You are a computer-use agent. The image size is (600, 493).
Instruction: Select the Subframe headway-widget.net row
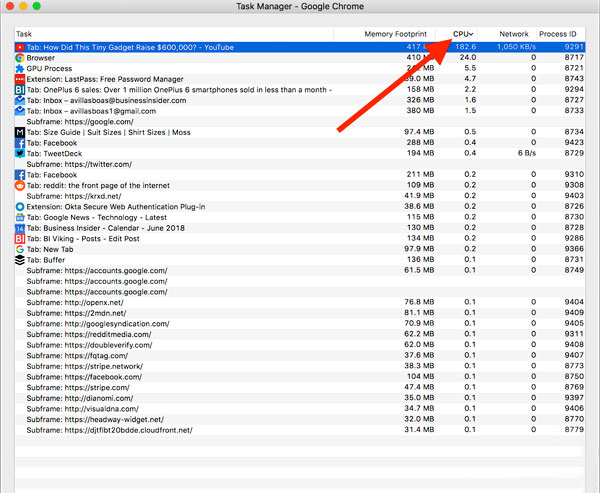300,420
